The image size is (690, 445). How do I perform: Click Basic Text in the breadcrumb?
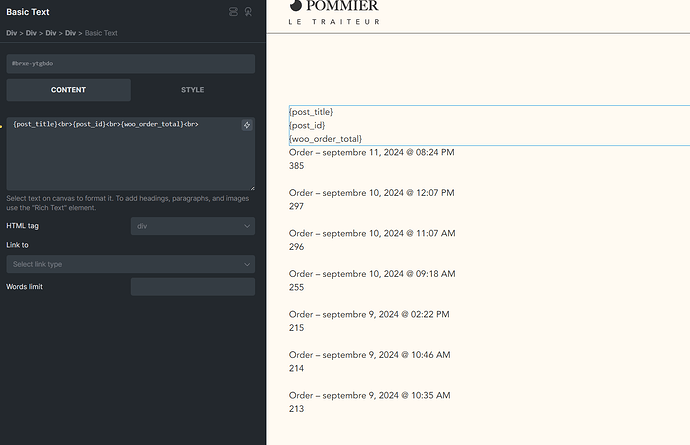tap(101, 33)
